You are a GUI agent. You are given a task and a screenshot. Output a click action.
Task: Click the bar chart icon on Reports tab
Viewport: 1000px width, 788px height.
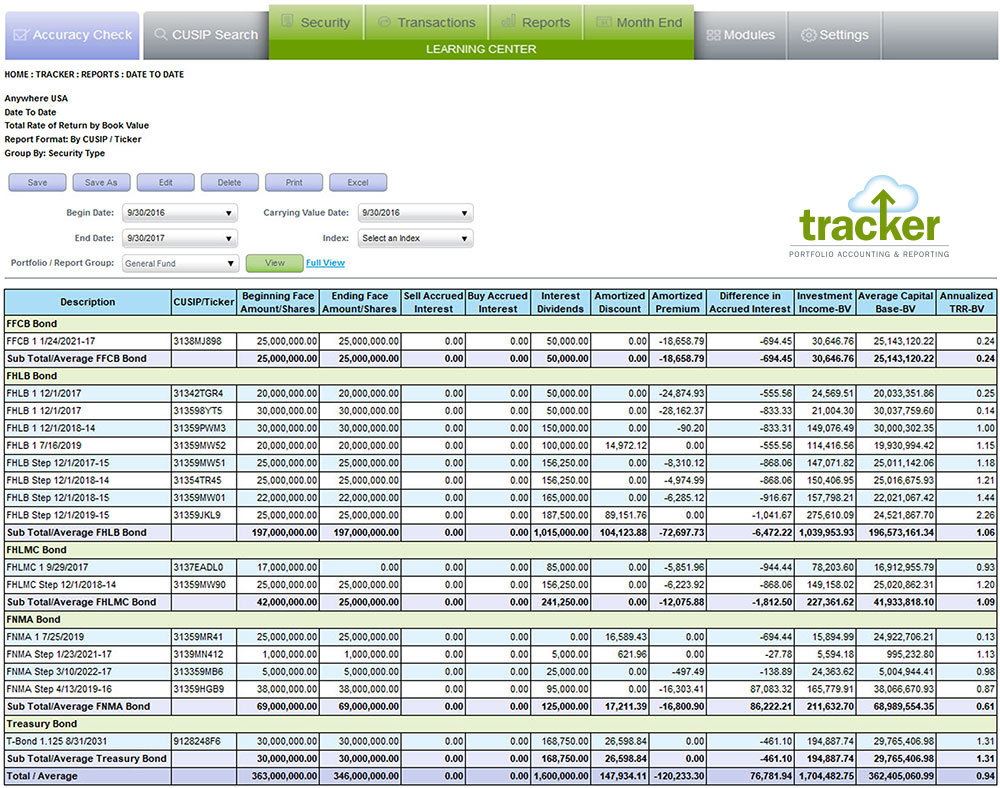point(507,22)
